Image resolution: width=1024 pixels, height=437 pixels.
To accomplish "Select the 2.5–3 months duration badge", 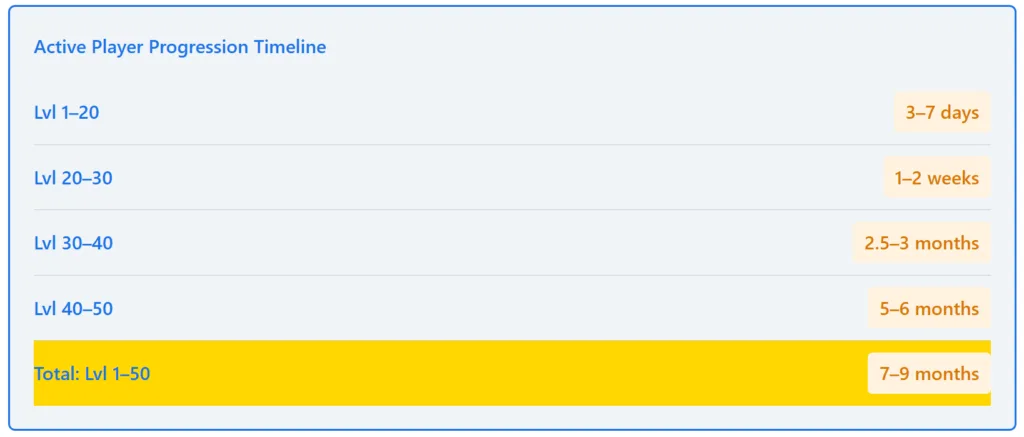I will 921,244.
